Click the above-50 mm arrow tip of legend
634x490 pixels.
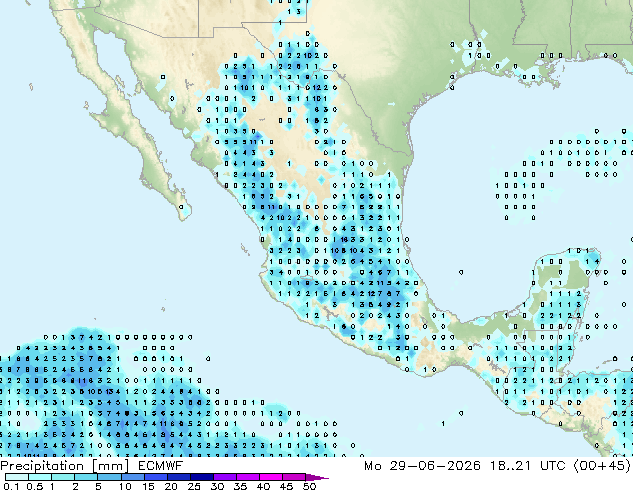[317, 477]
